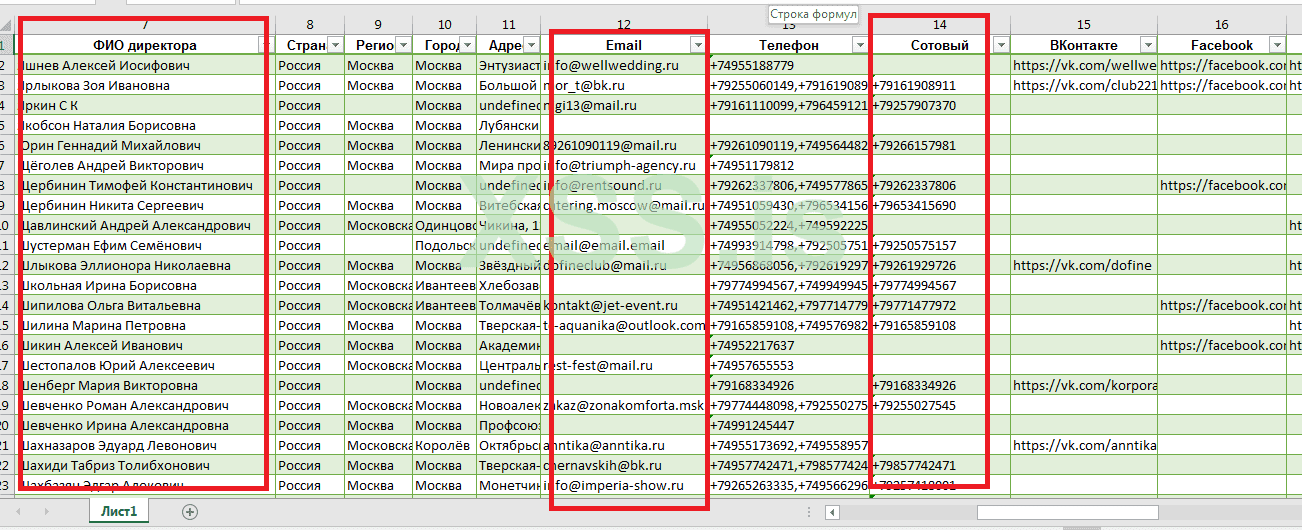
Task: Select the Email header cell
Action: 624,45
